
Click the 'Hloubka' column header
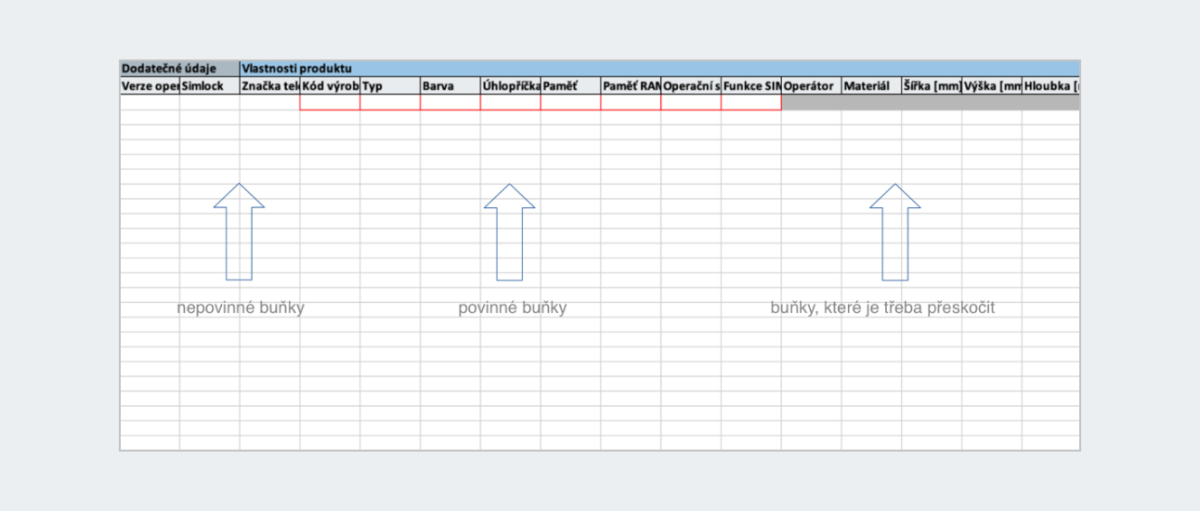pos(1051,86)
